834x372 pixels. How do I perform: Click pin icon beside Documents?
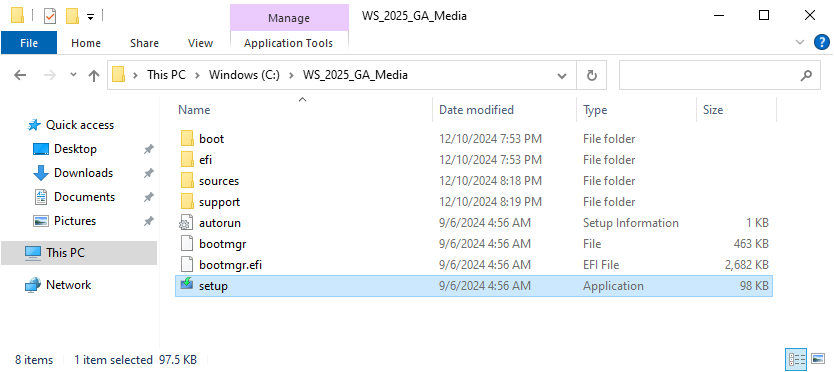tap(149, 197)
